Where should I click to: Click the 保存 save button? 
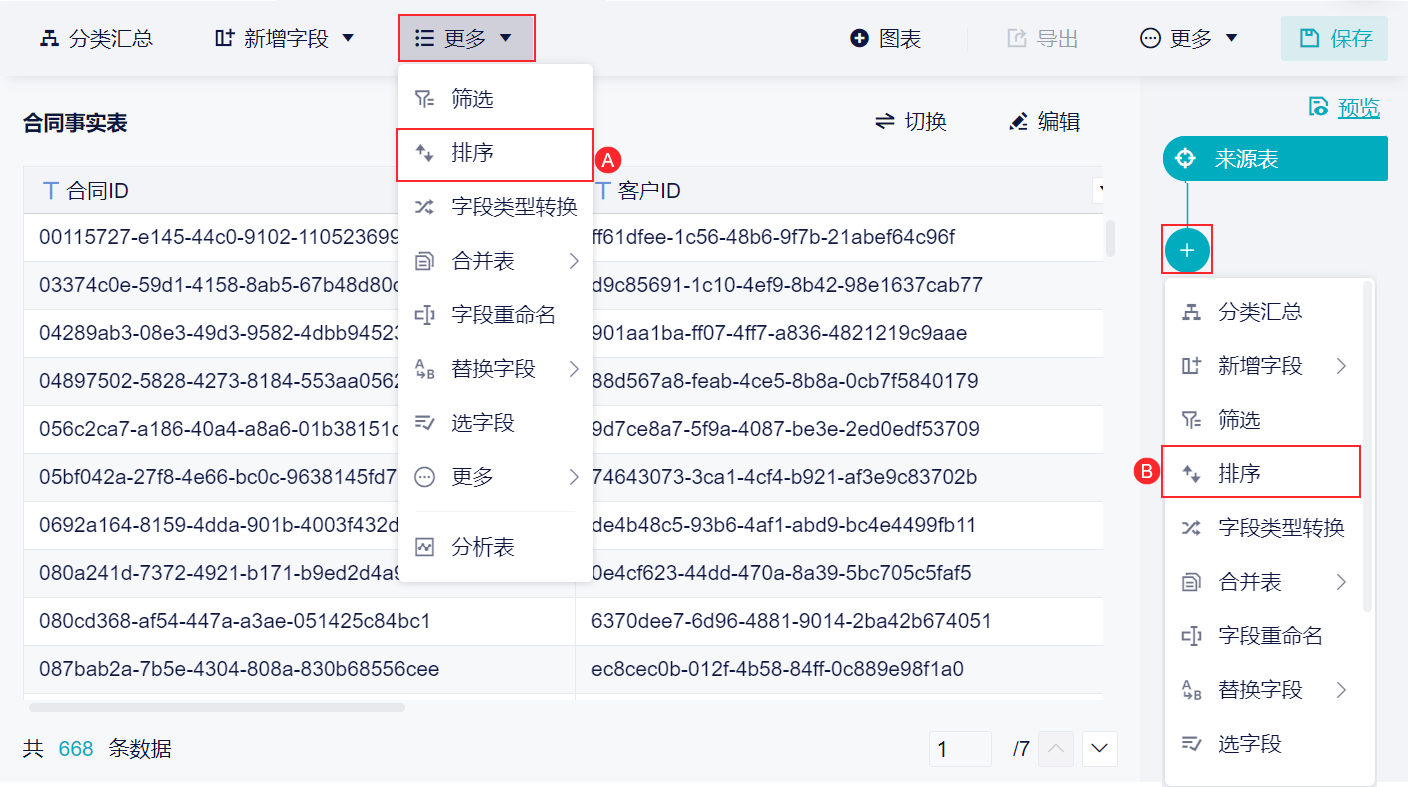tap(1335, 39)
